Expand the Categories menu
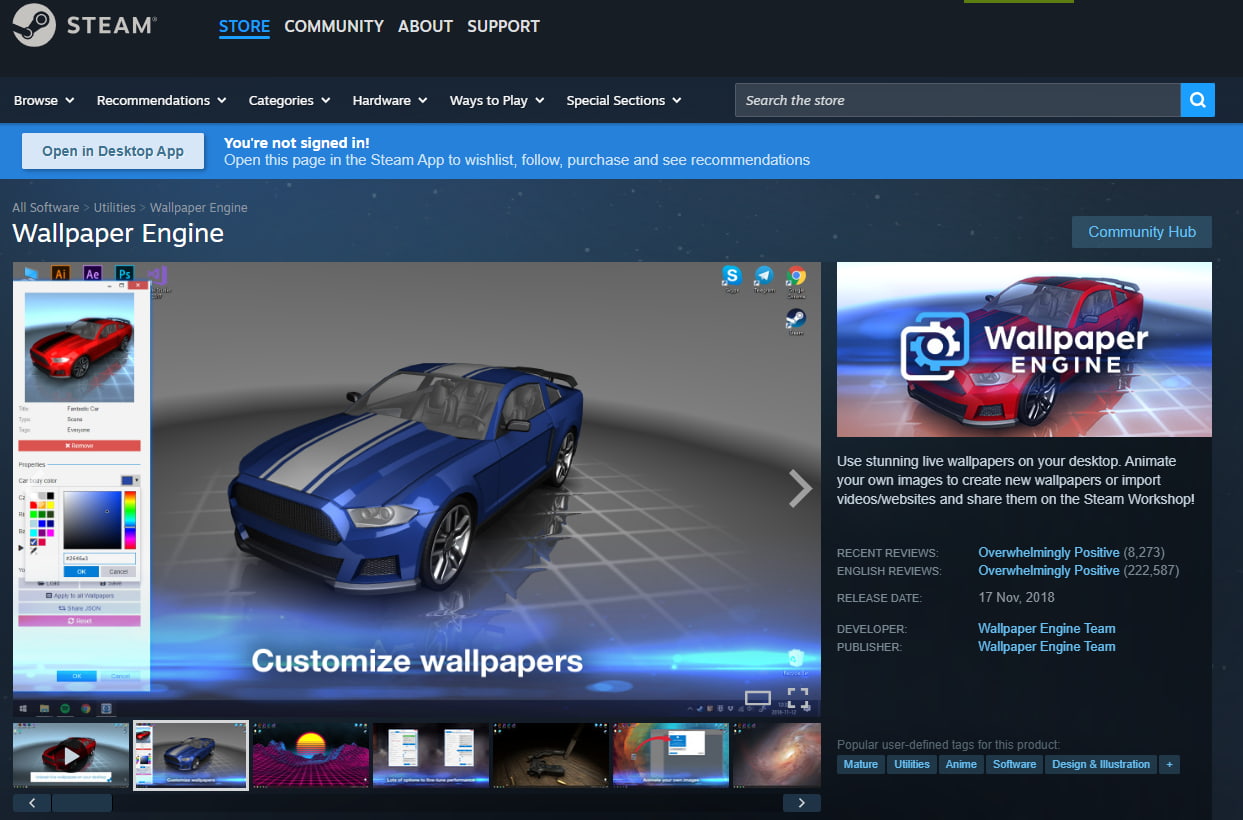The height and width of the screenshot is (820, 1243). [x=289, y=100]
